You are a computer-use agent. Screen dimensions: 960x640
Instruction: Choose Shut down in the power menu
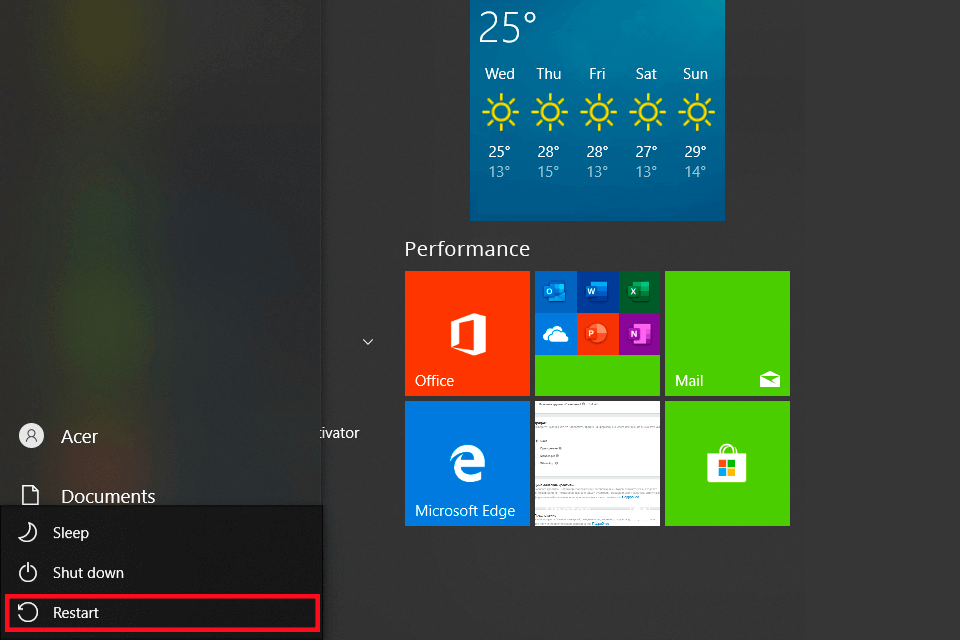point(88,573)
